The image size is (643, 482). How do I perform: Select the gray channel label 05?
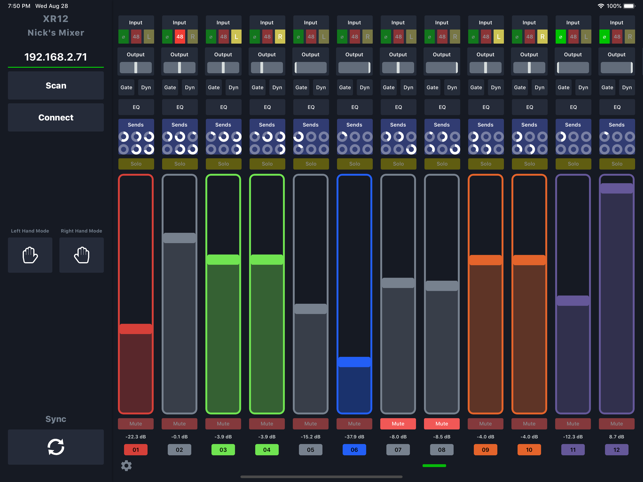point(311,450)
